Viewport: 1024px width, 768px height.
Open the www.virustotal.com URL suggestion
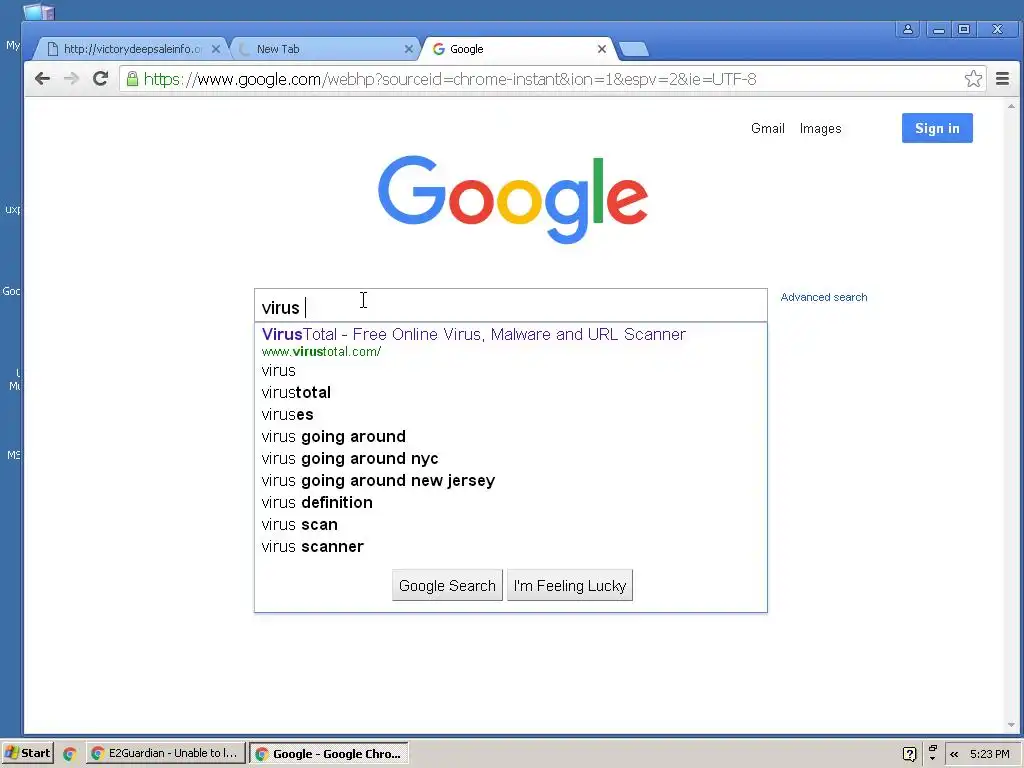[x=321, y=352]
